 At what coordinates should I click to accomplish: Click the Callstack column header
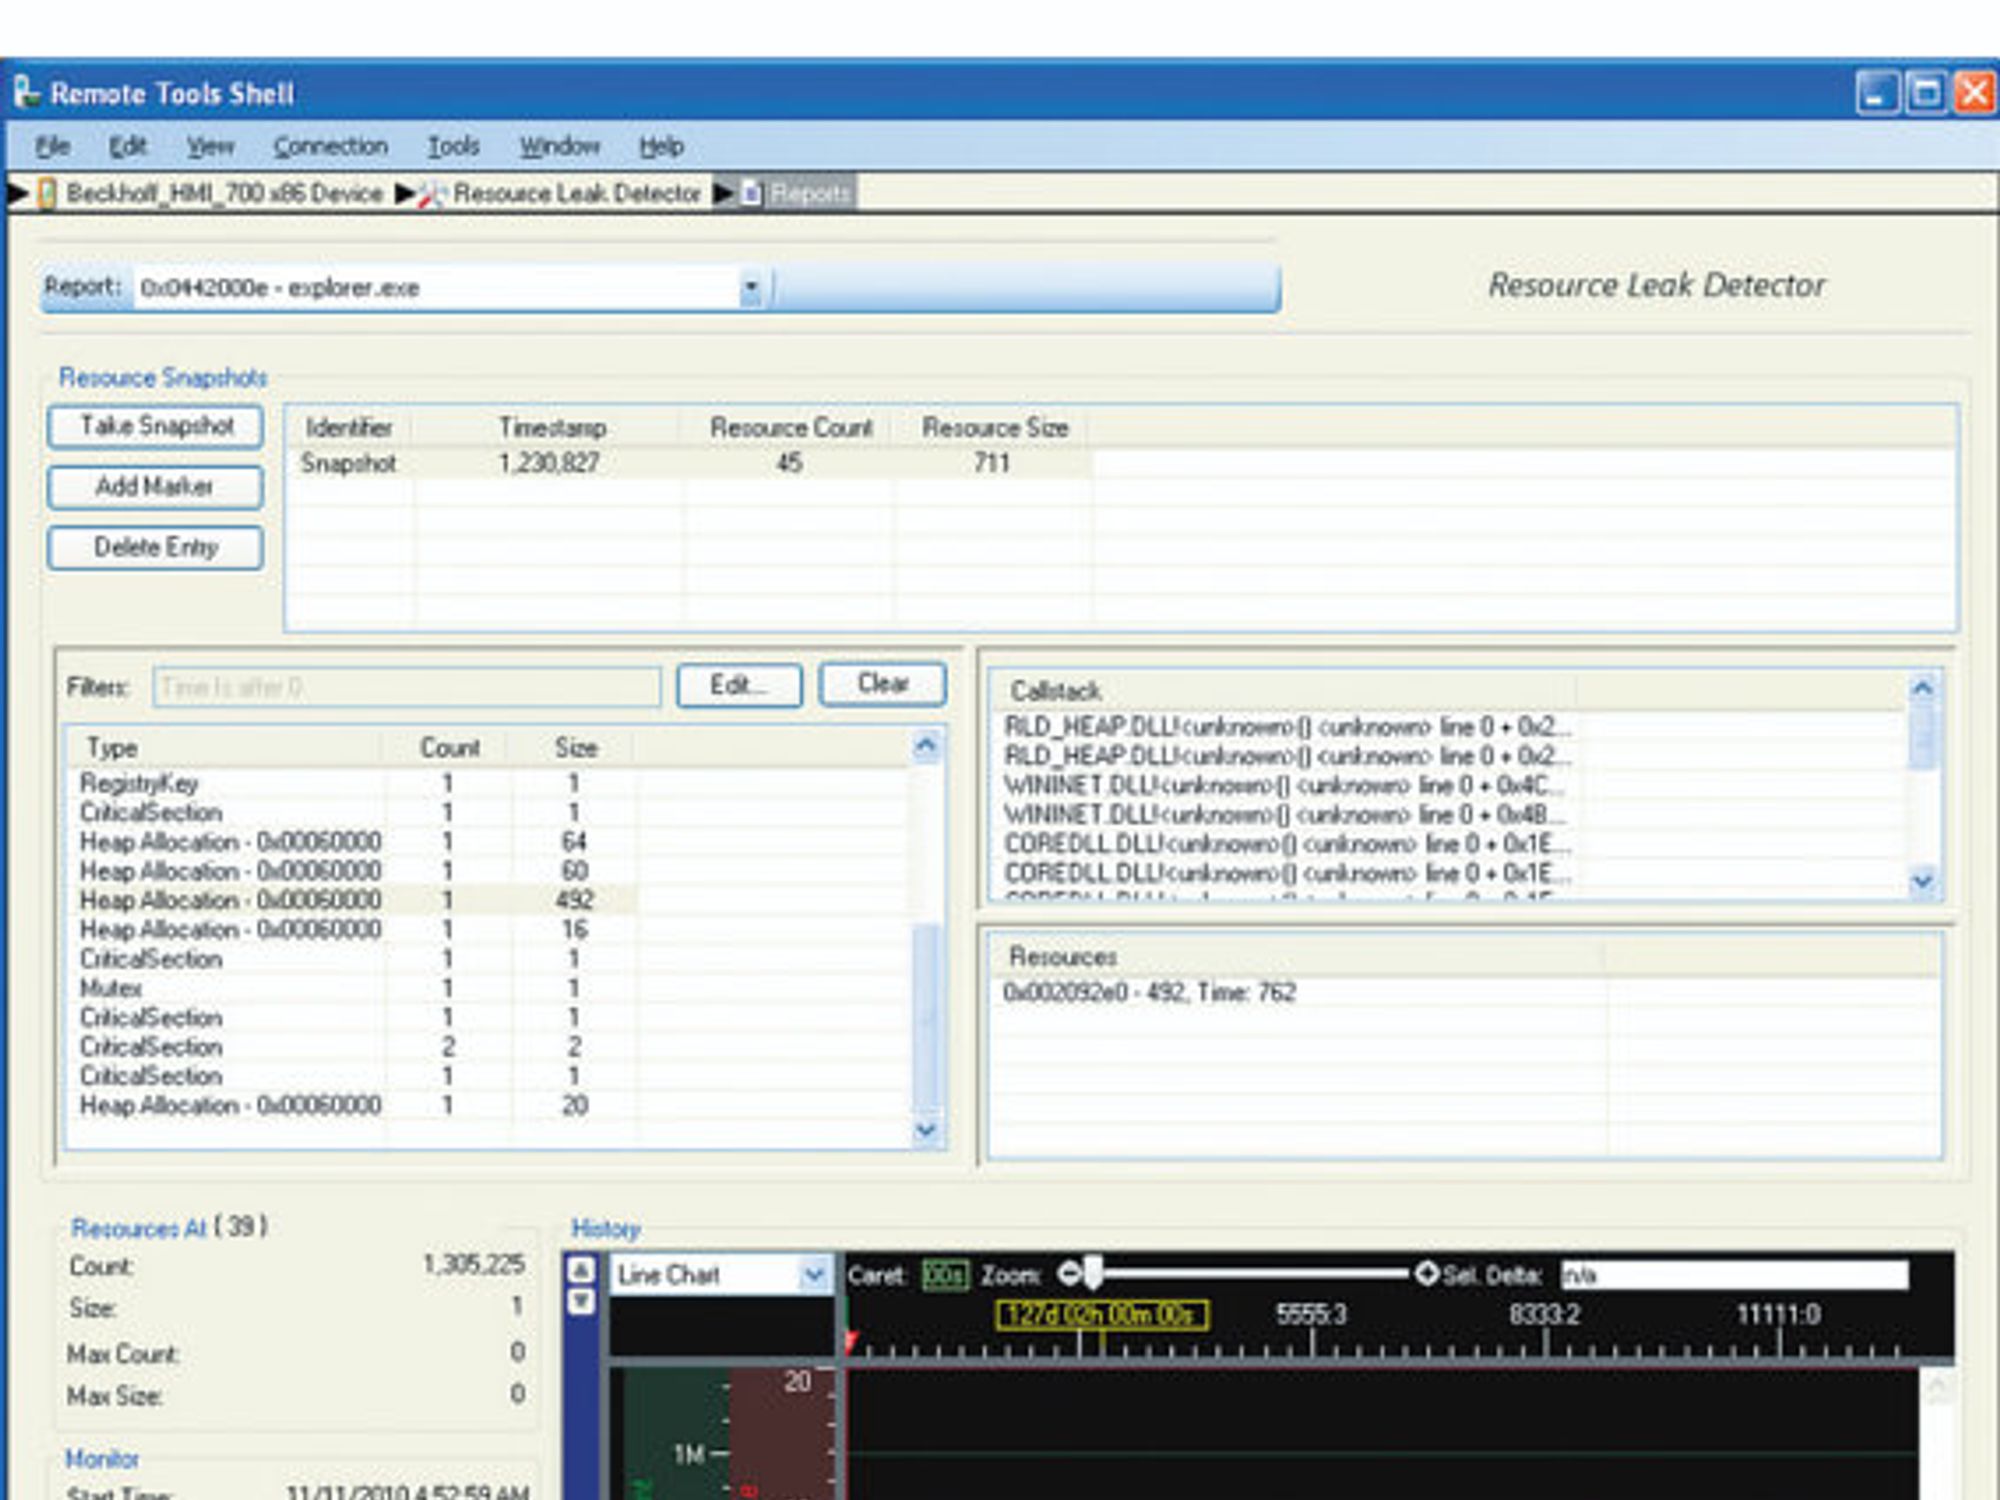(x=1283, y=691)
